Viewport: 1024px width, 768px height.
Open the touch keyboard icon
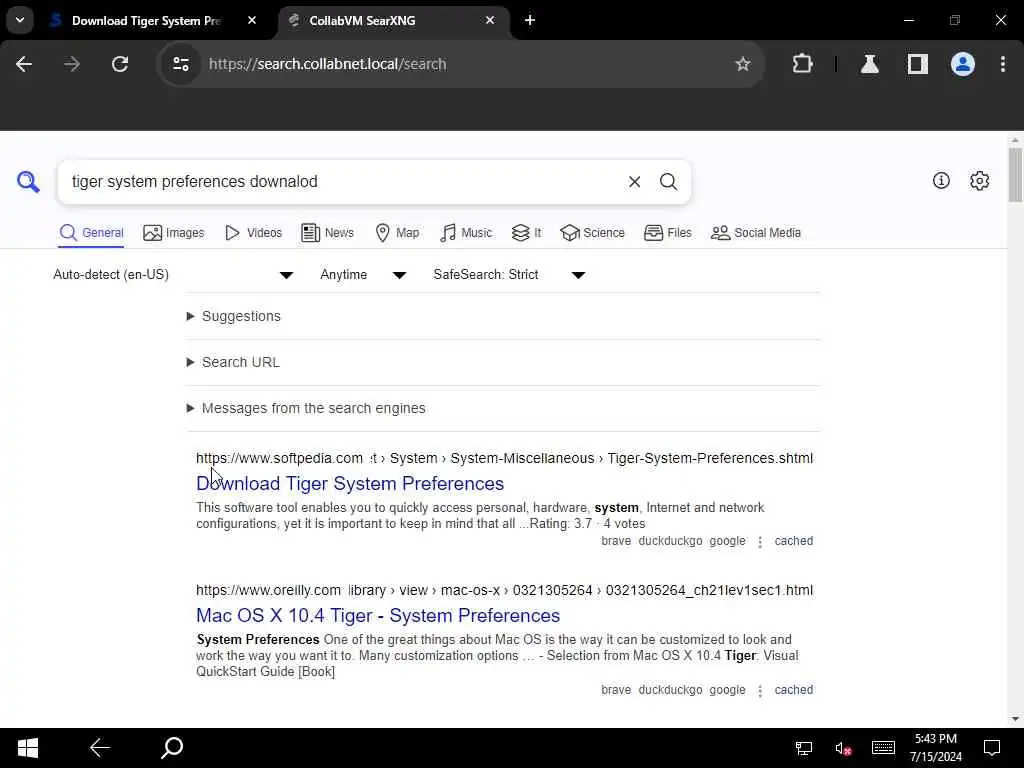pos(883,748)
